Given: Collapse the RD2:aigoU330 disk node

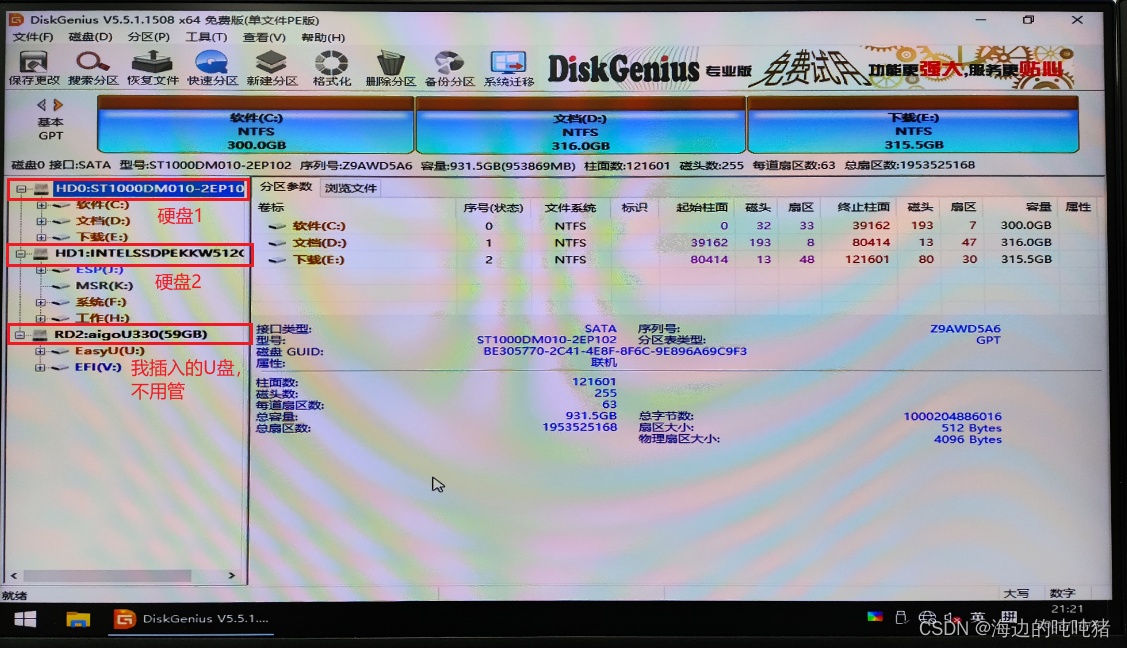Looking at the screenshot, I should (x=20, y=335).
